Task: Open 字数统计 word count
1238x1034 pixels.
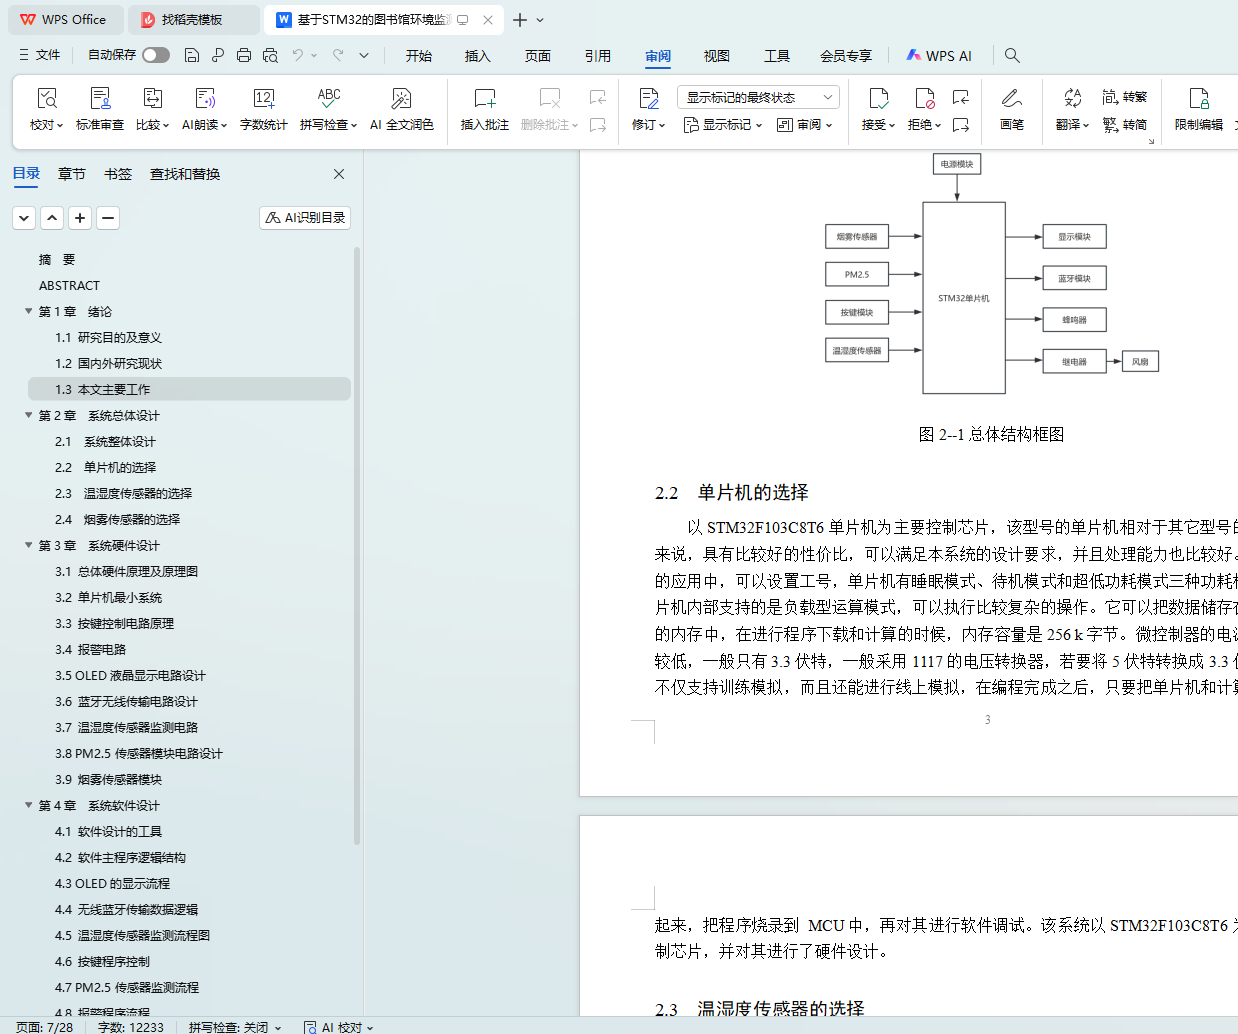Action: click(x=264, y=110)
